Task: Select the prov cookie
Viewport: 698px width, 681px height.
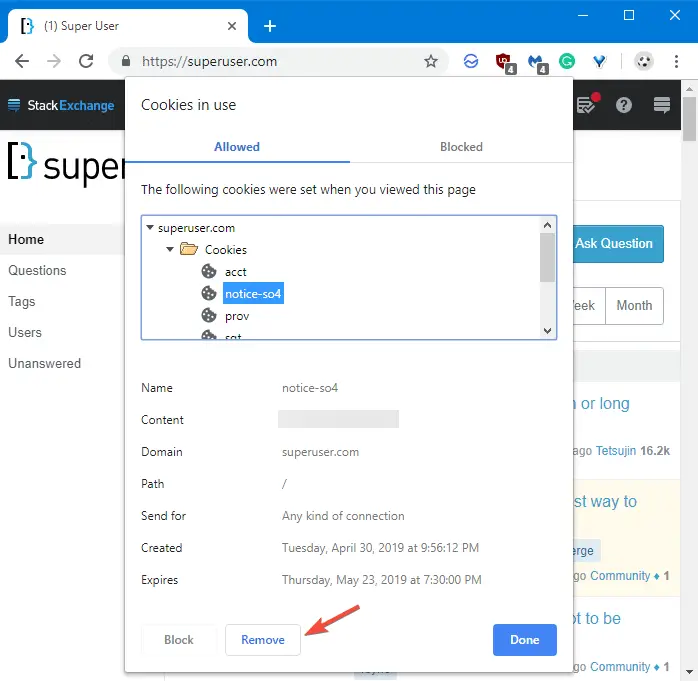Action: (x=237, y=316)
